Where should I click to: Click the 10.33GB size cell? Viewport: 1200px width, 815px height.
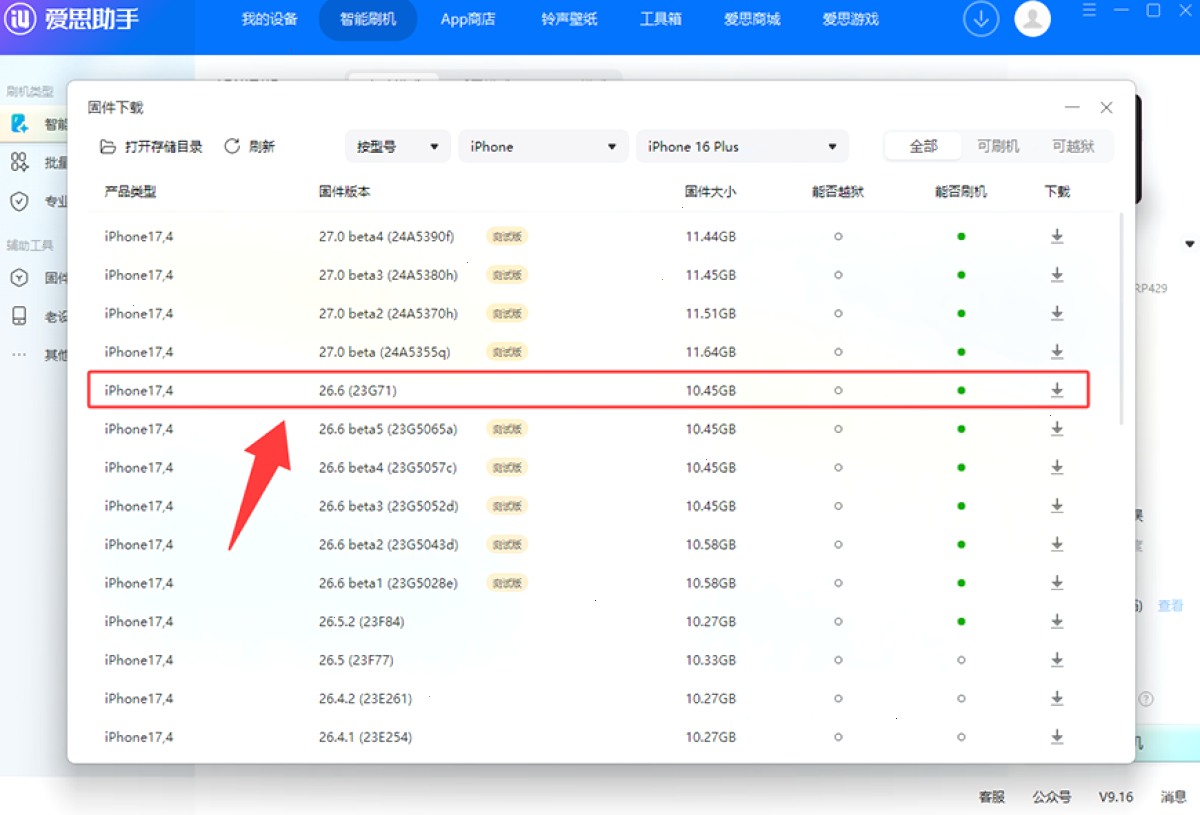(x=711, y=660)
